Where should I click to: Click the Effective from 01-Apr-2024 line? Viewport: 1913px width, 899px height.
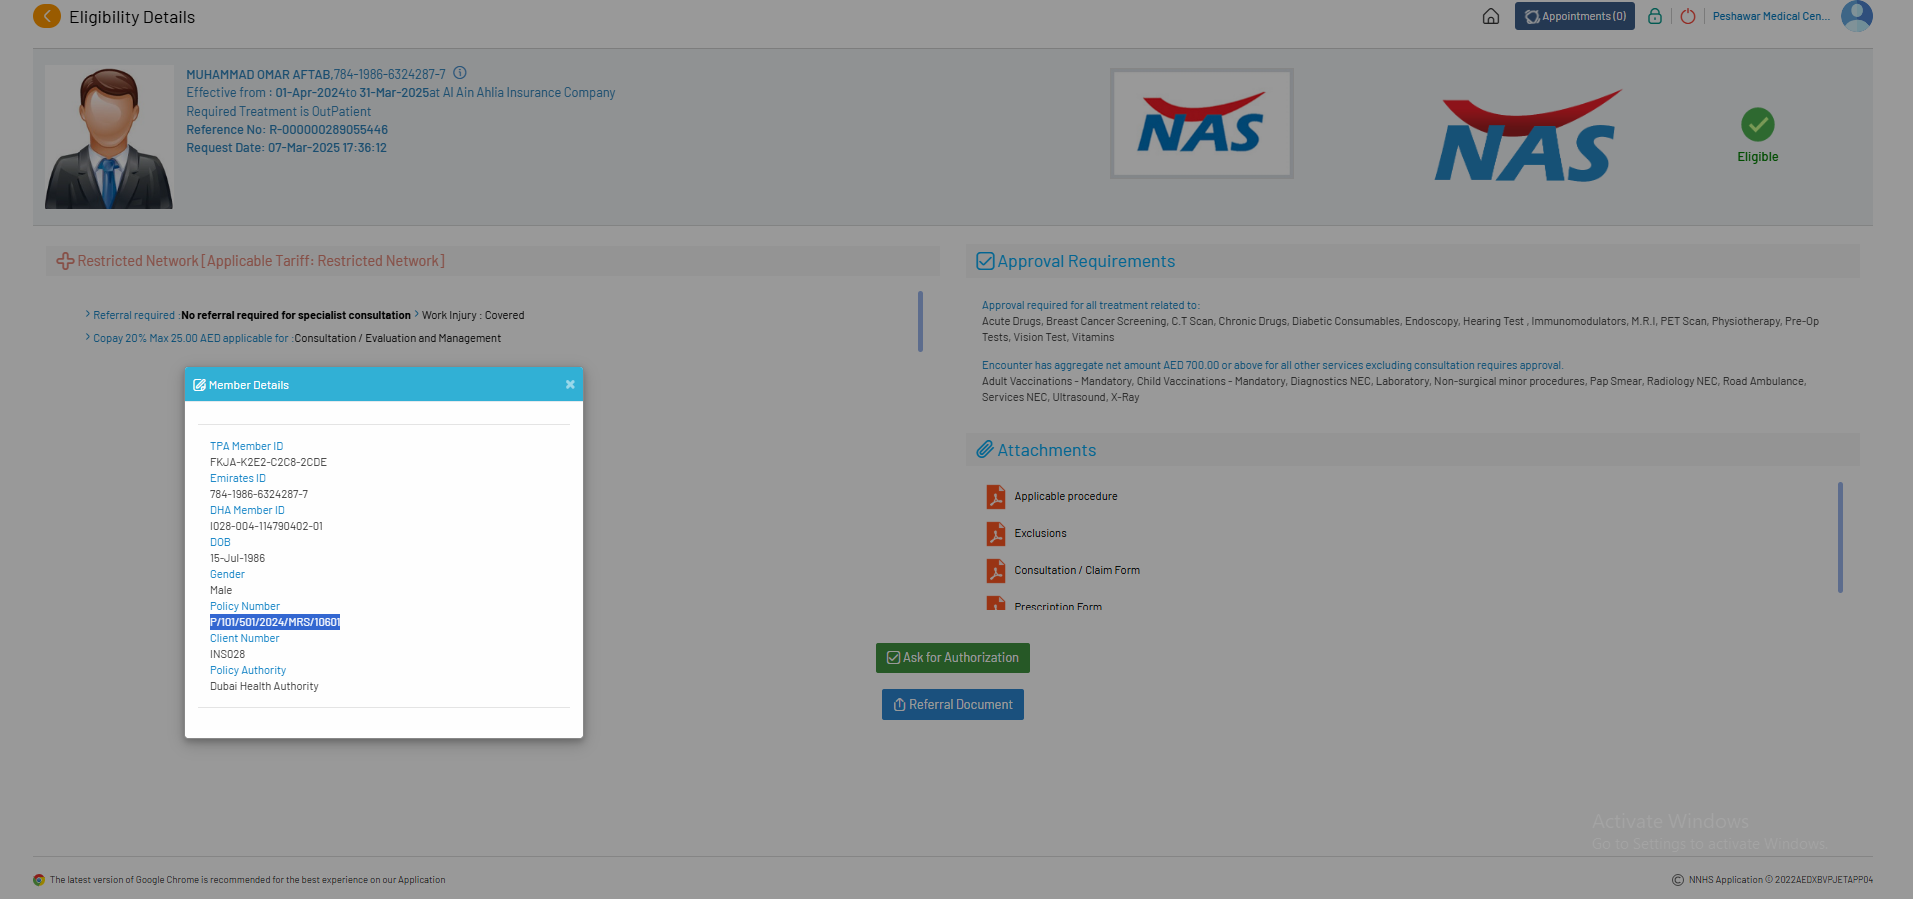coord(400,93)
